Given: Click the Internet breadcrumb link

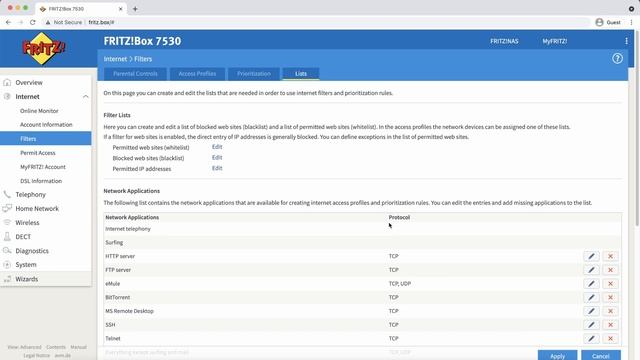Looking at the screenshot, I should coord(115,59).
